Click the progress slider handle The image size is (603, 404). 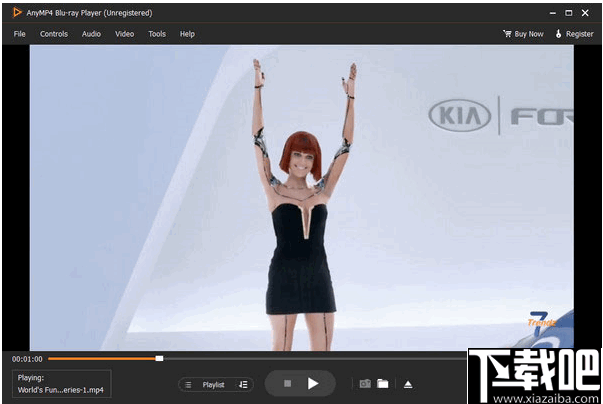159,358
